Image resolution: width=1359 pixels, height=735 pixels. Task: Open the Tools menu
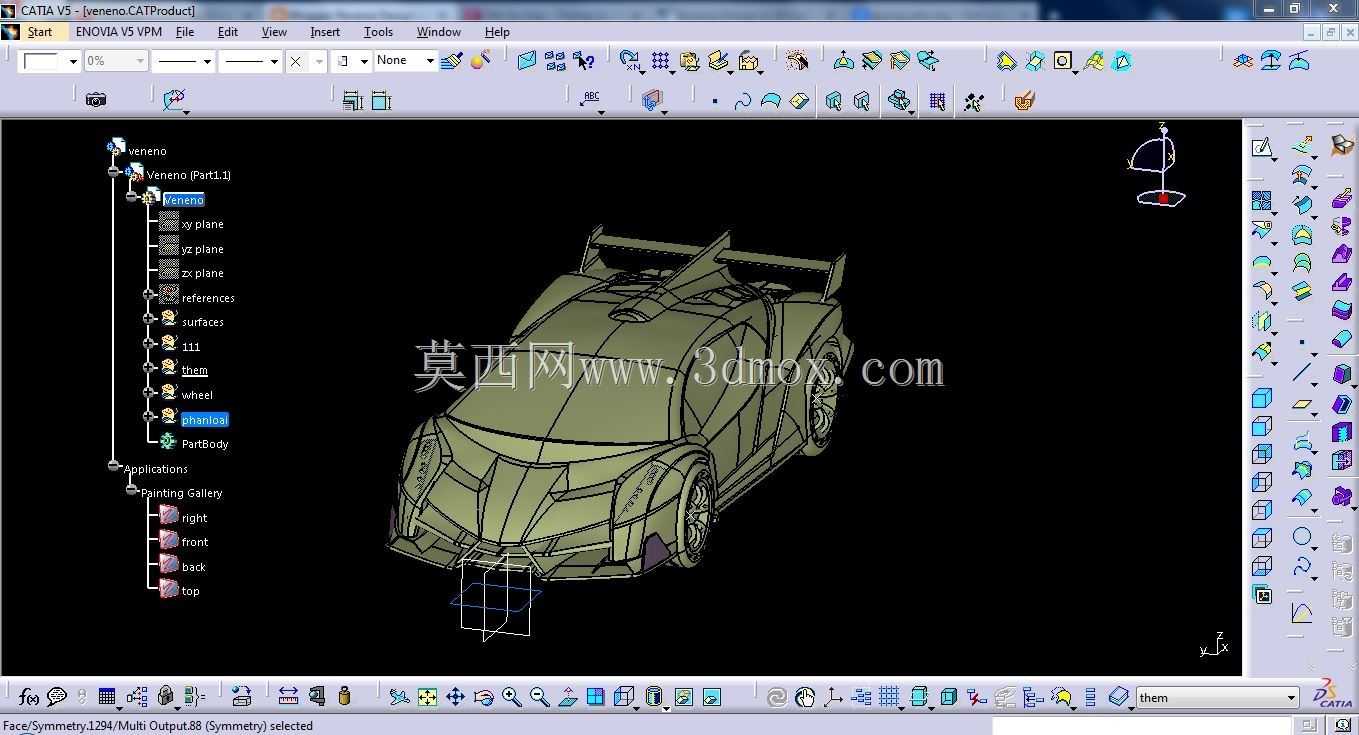click(x=378, y=32)
